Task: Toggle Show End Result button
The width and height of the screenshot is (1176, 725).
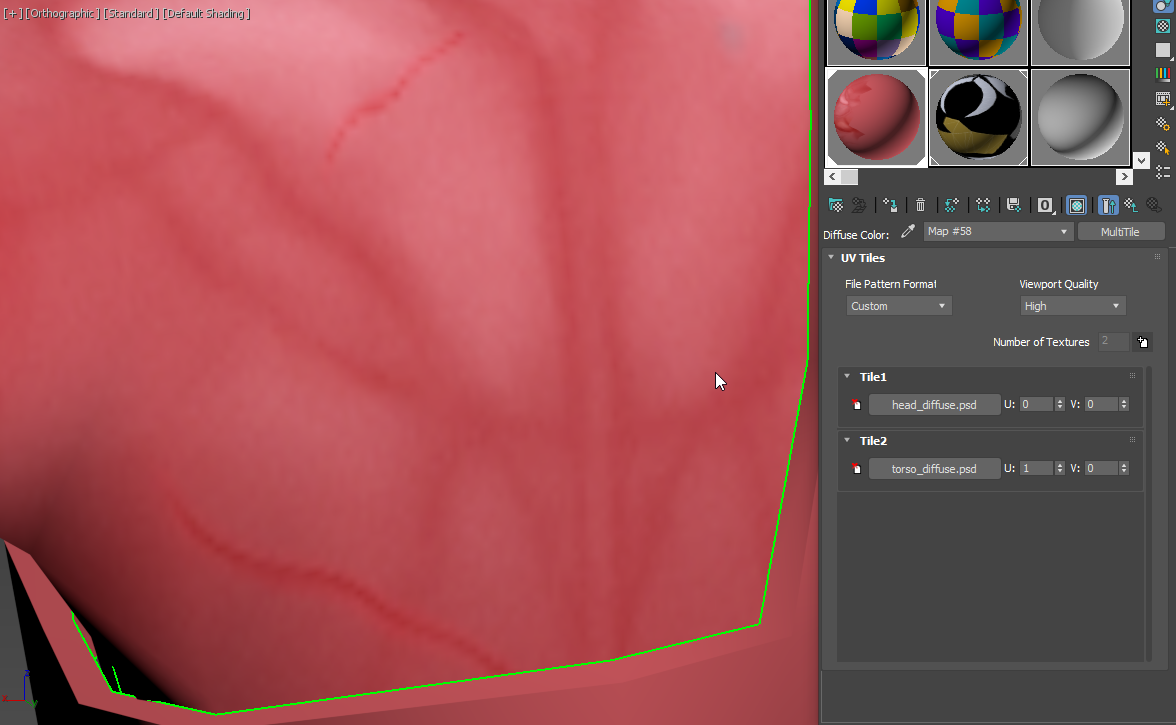Action: pyautogui.click(x=1108, y=205)
